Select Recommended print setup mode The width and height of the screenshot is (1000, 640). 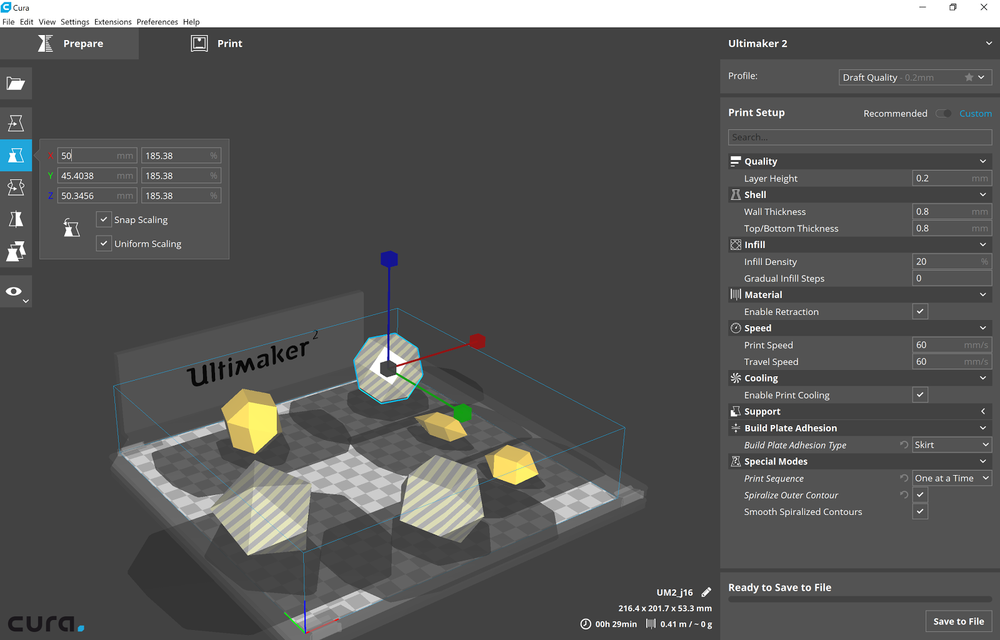895,113
